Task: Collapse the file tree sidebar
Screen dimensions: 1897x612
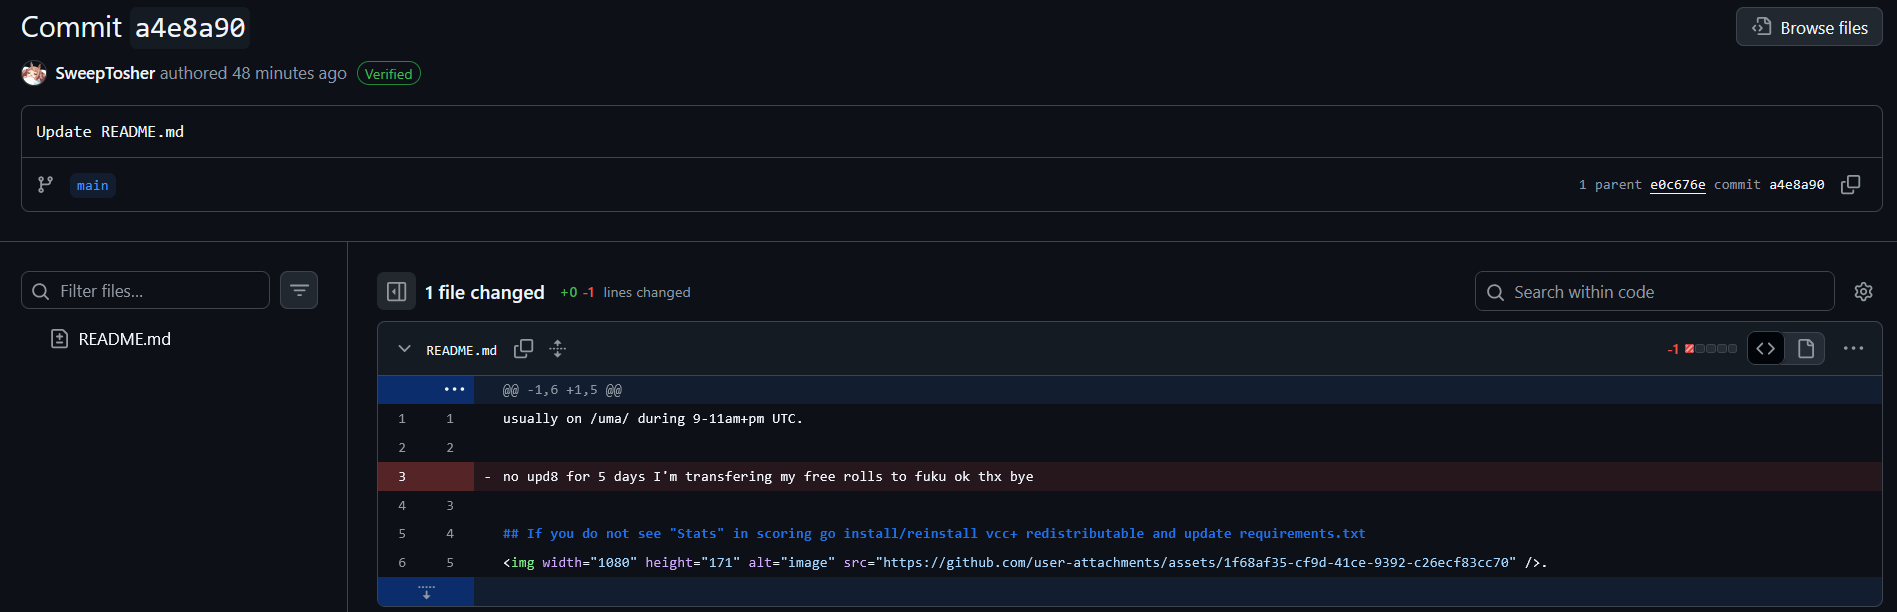Action: click(x=396, y=291)
